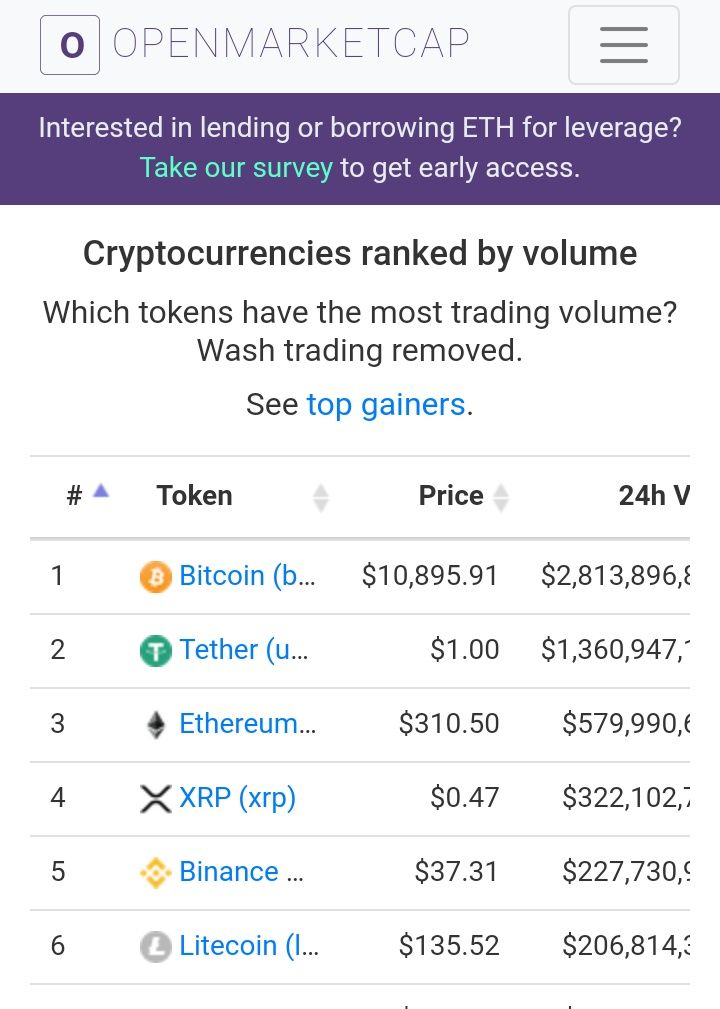
Task: Sort by 24h Volume column header
Action: 654,496
